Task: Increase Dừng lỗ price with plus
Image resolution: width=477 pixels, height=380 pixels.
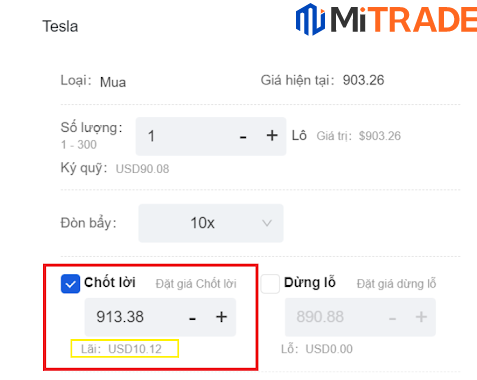Action: pos(421,317)
